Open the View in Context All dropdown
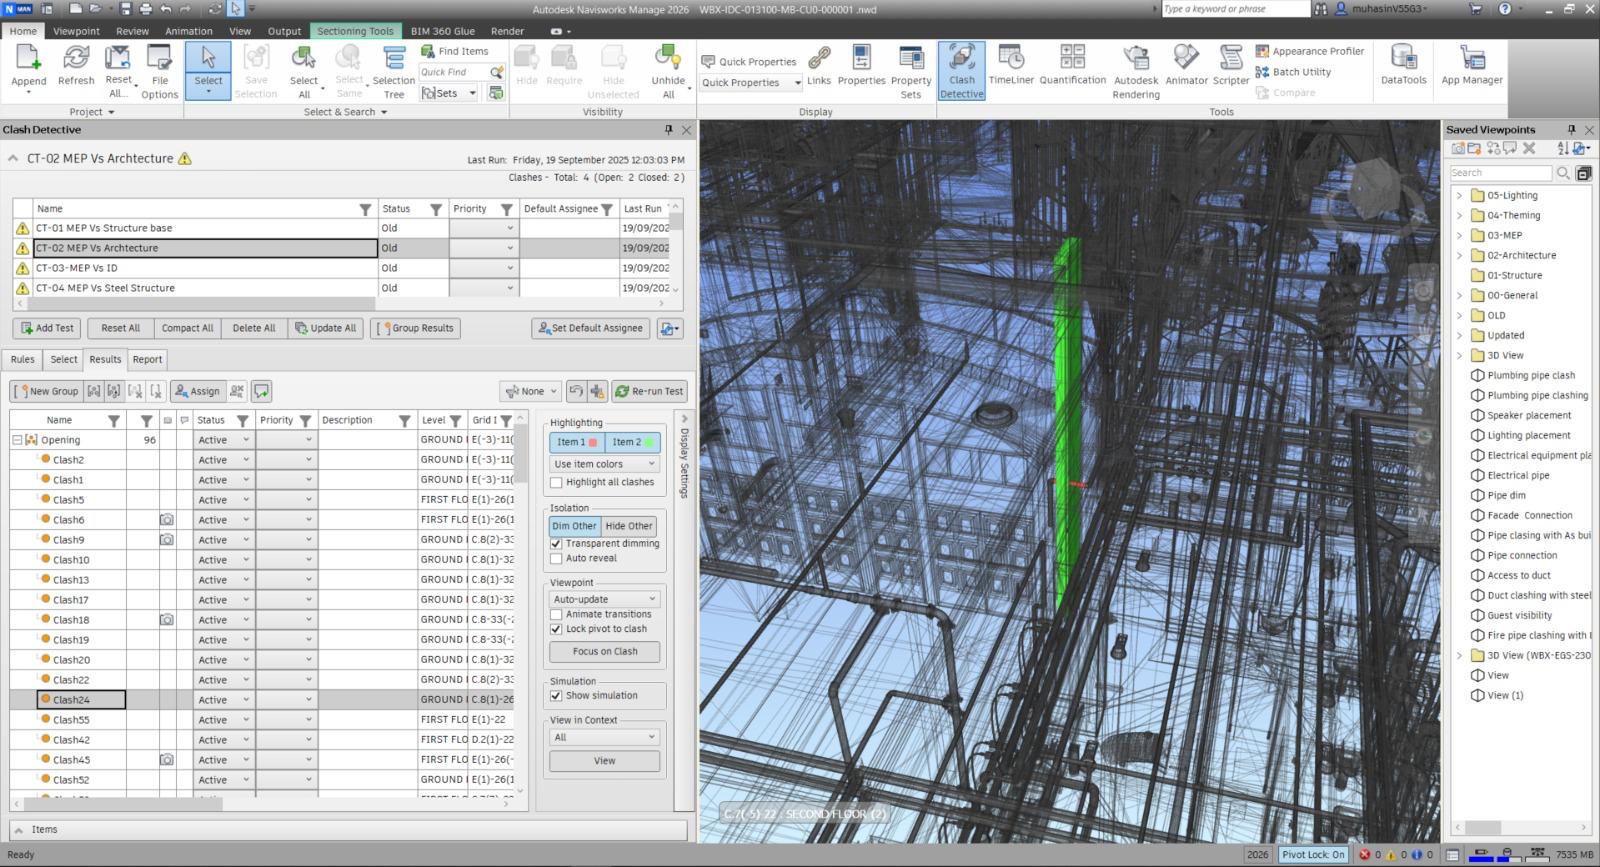The width and height of the screenshot is (1600, 867). [x=604, y=738]
